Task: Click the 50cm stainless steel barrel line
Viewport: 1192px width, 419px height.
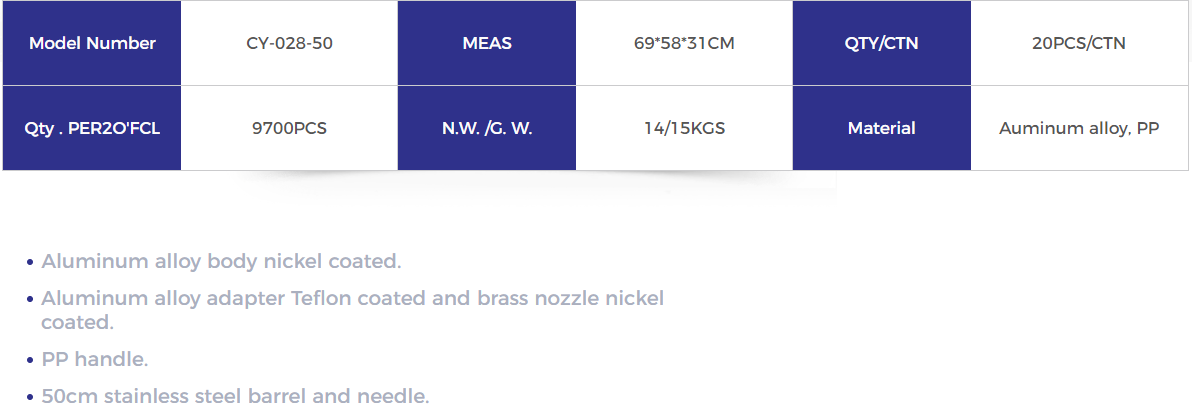Action: pyautogui.click(x=236, y=396)
